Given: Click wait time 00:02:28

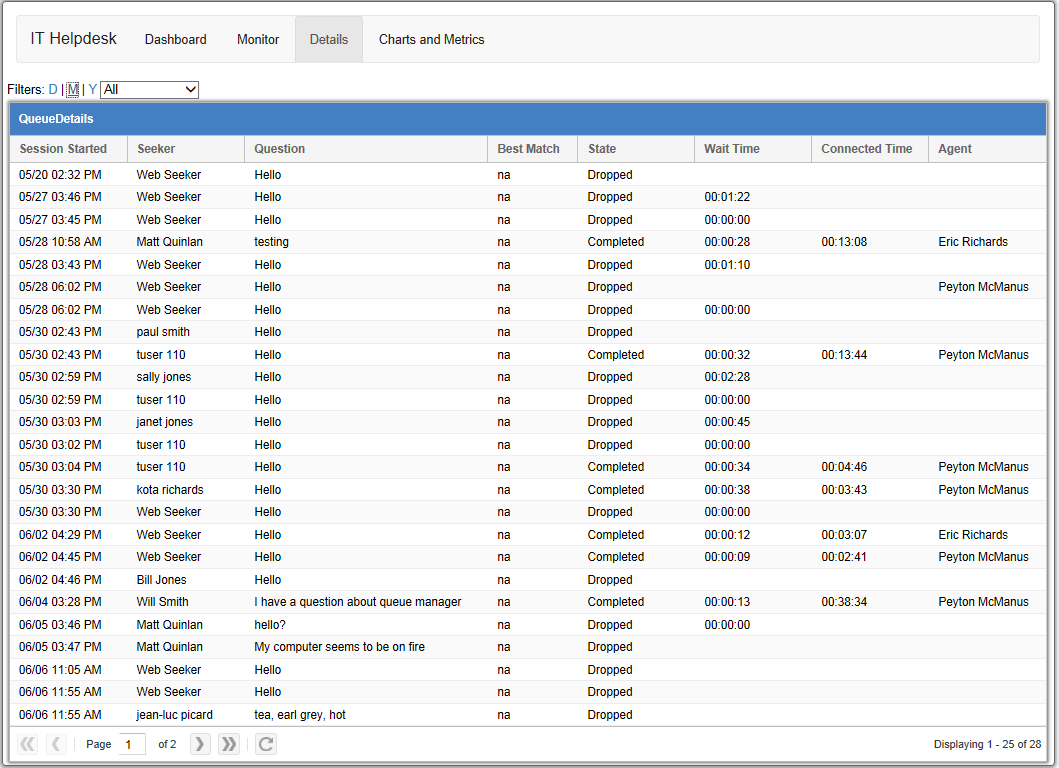Looking at the screenshot, I should 727,377.
